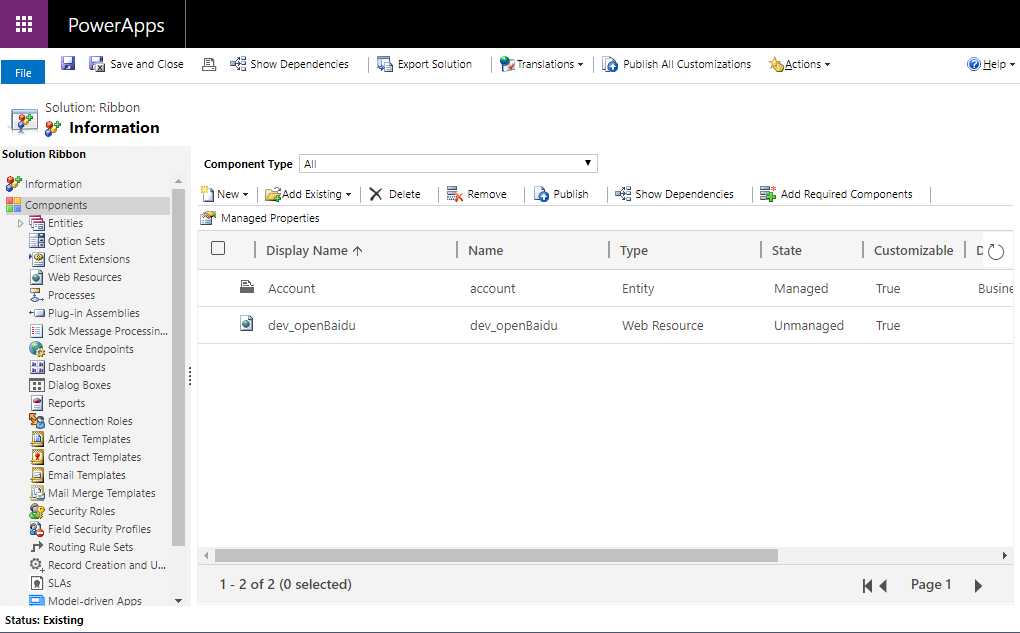This screenshot has height=633, width=1020.
Task: Click the Delete X icon
Action: point(376,194)
